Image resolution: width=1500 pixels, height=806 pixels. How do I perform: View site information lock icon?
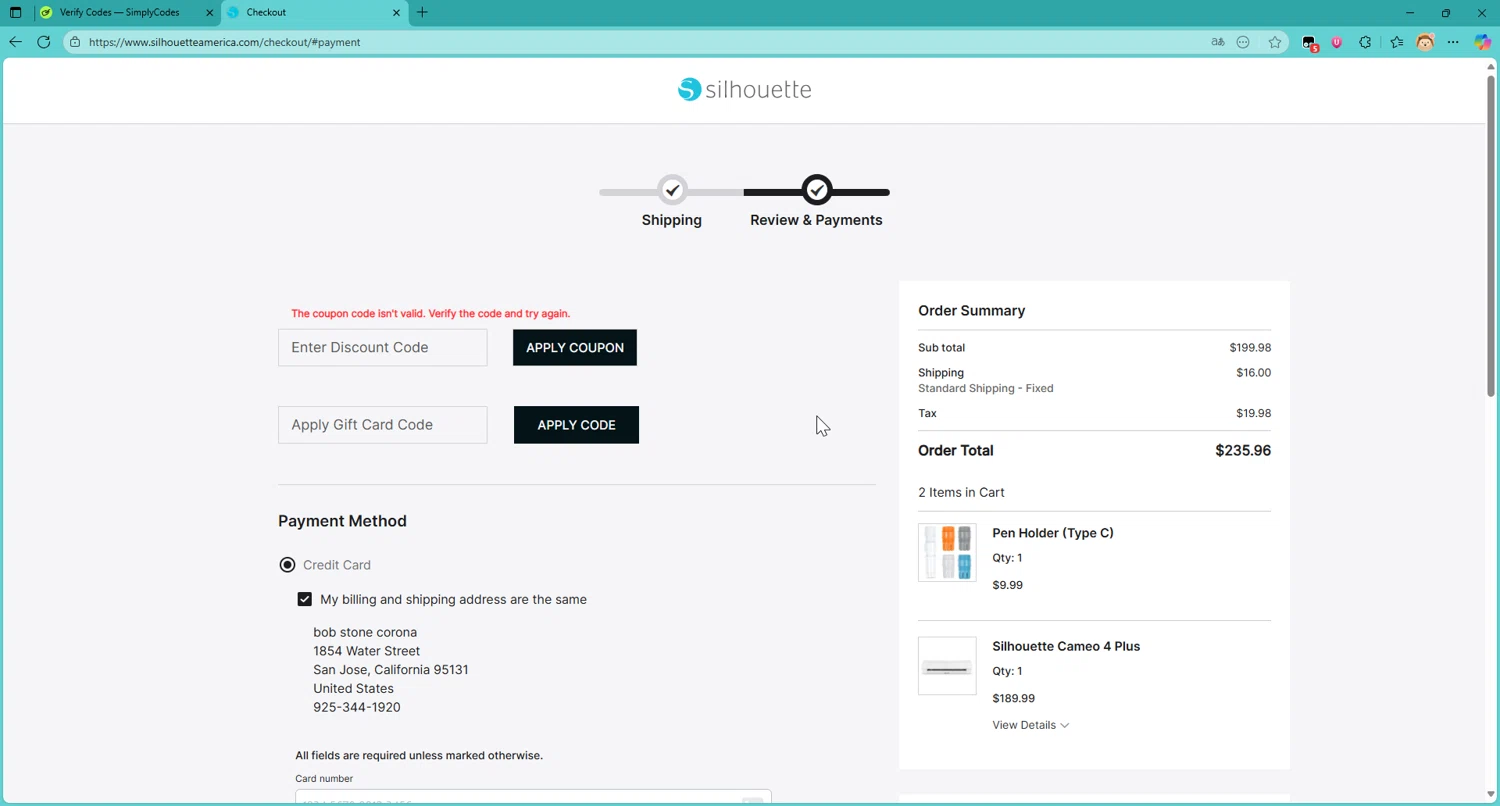point(75,42)
